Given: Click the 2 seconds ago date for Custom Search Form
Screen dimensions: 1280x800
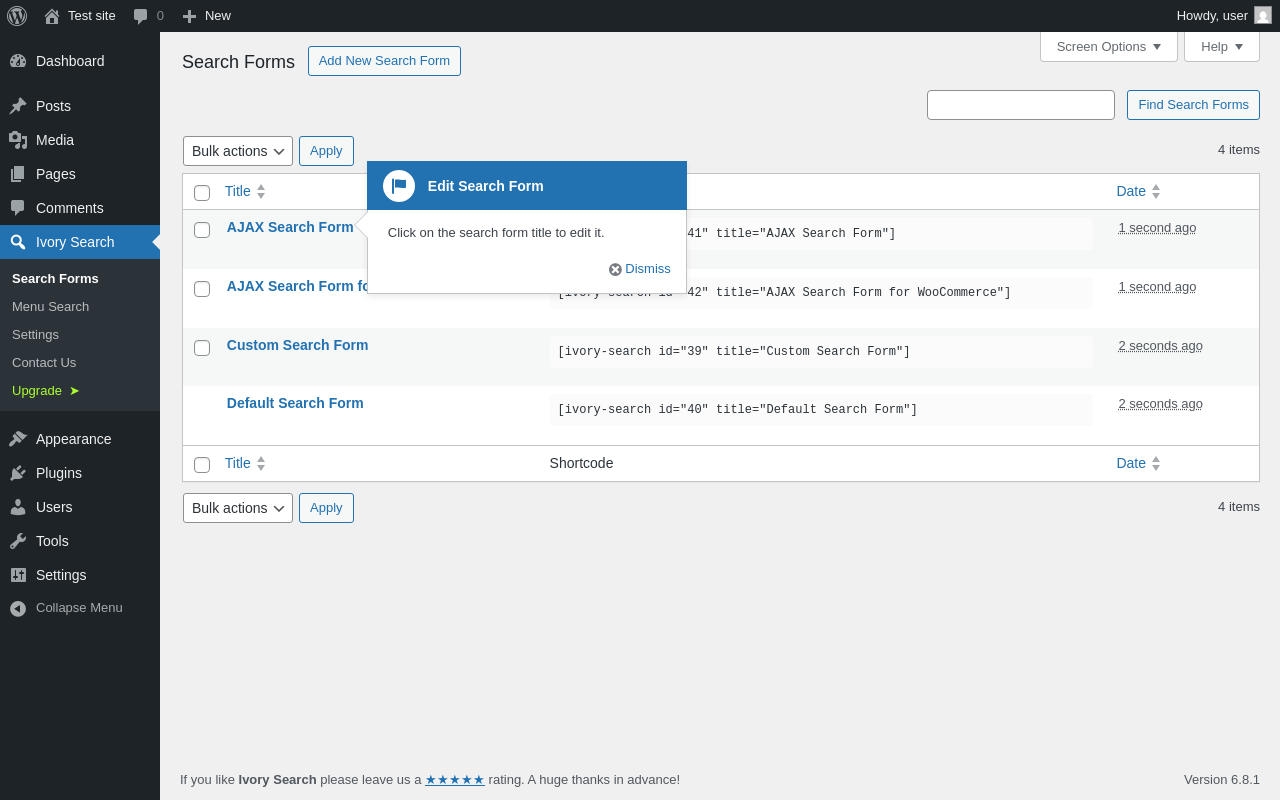Looking at the screenshot, I should click(1160, 345).
